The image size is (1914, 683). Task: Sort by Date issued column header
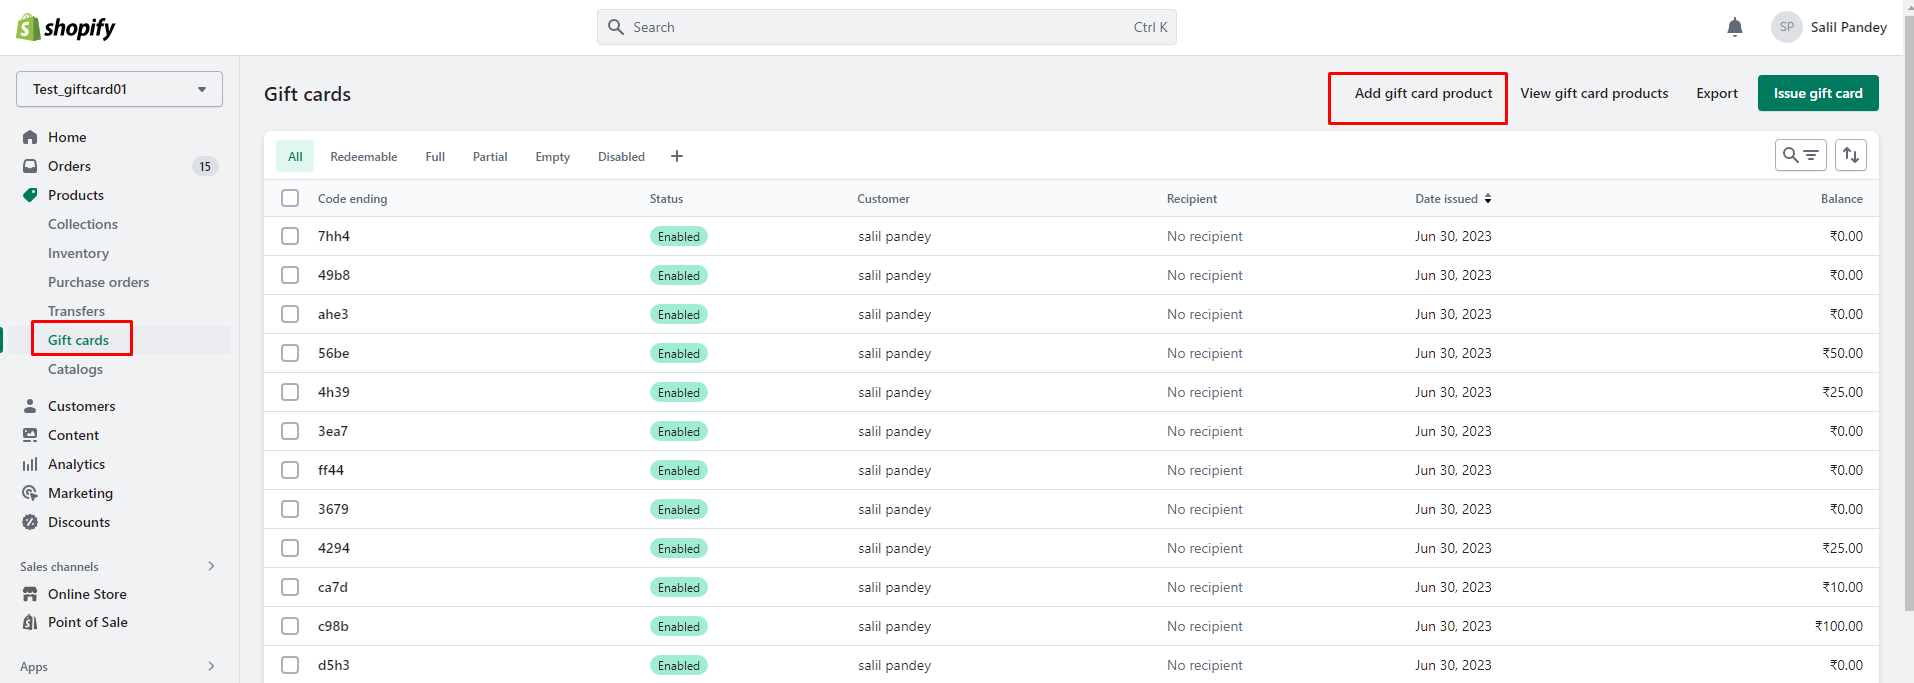(1453, 199)
